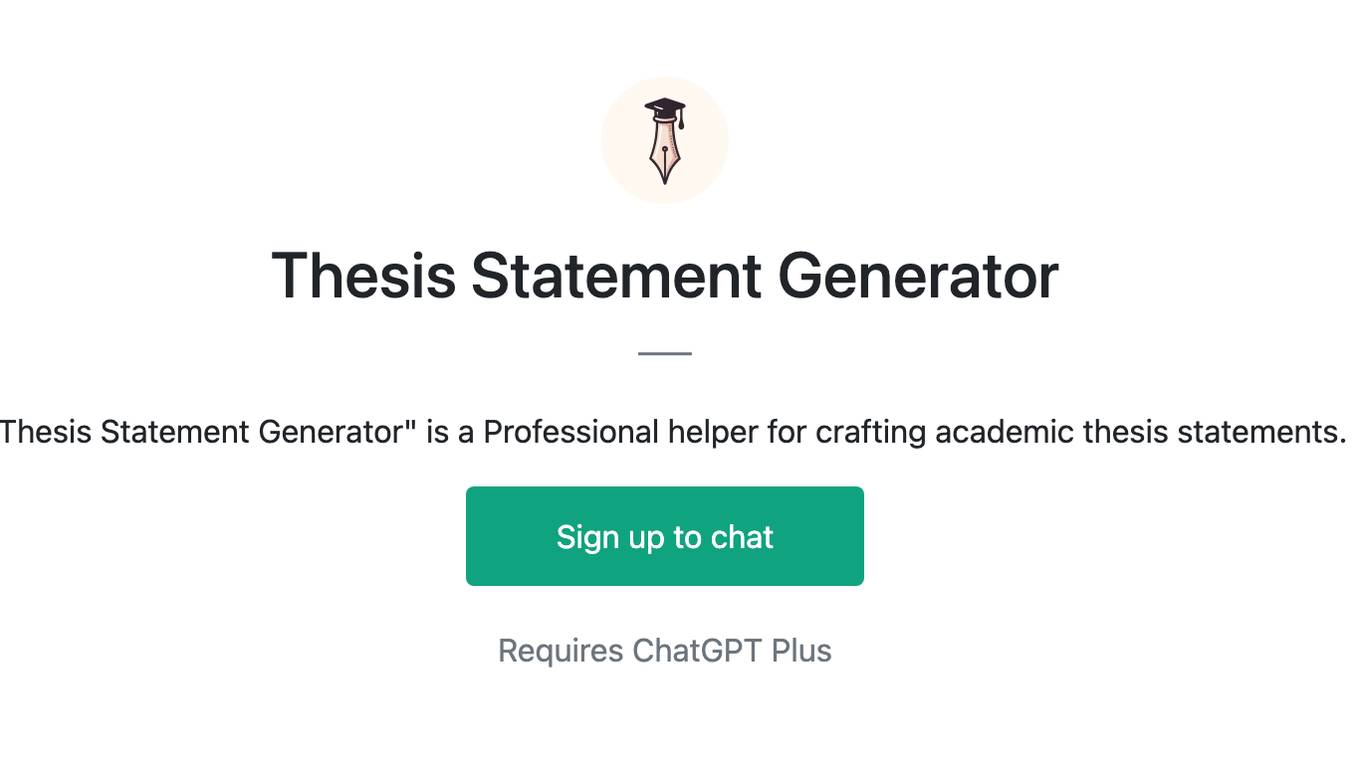Click the words academic thesis statements
This screenshot has height=764, width=1360.
(x=1141, y=432)
